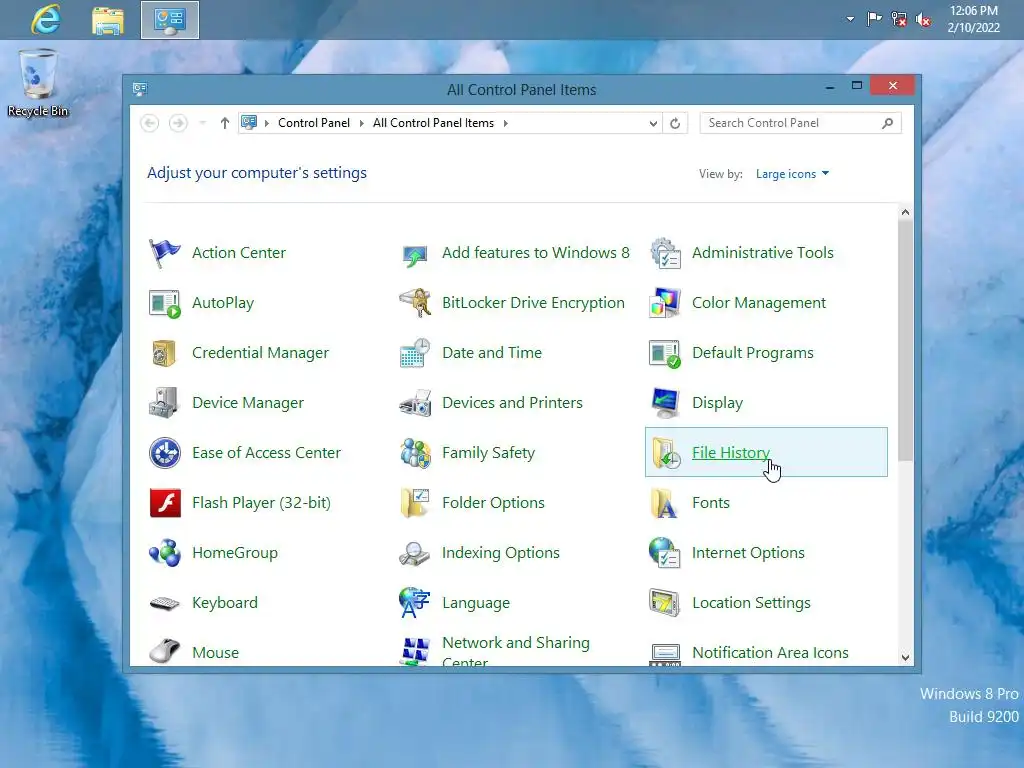Open the Folder Options icon
The width and height of the screenshot is (1024, 768).
[415, 503]
